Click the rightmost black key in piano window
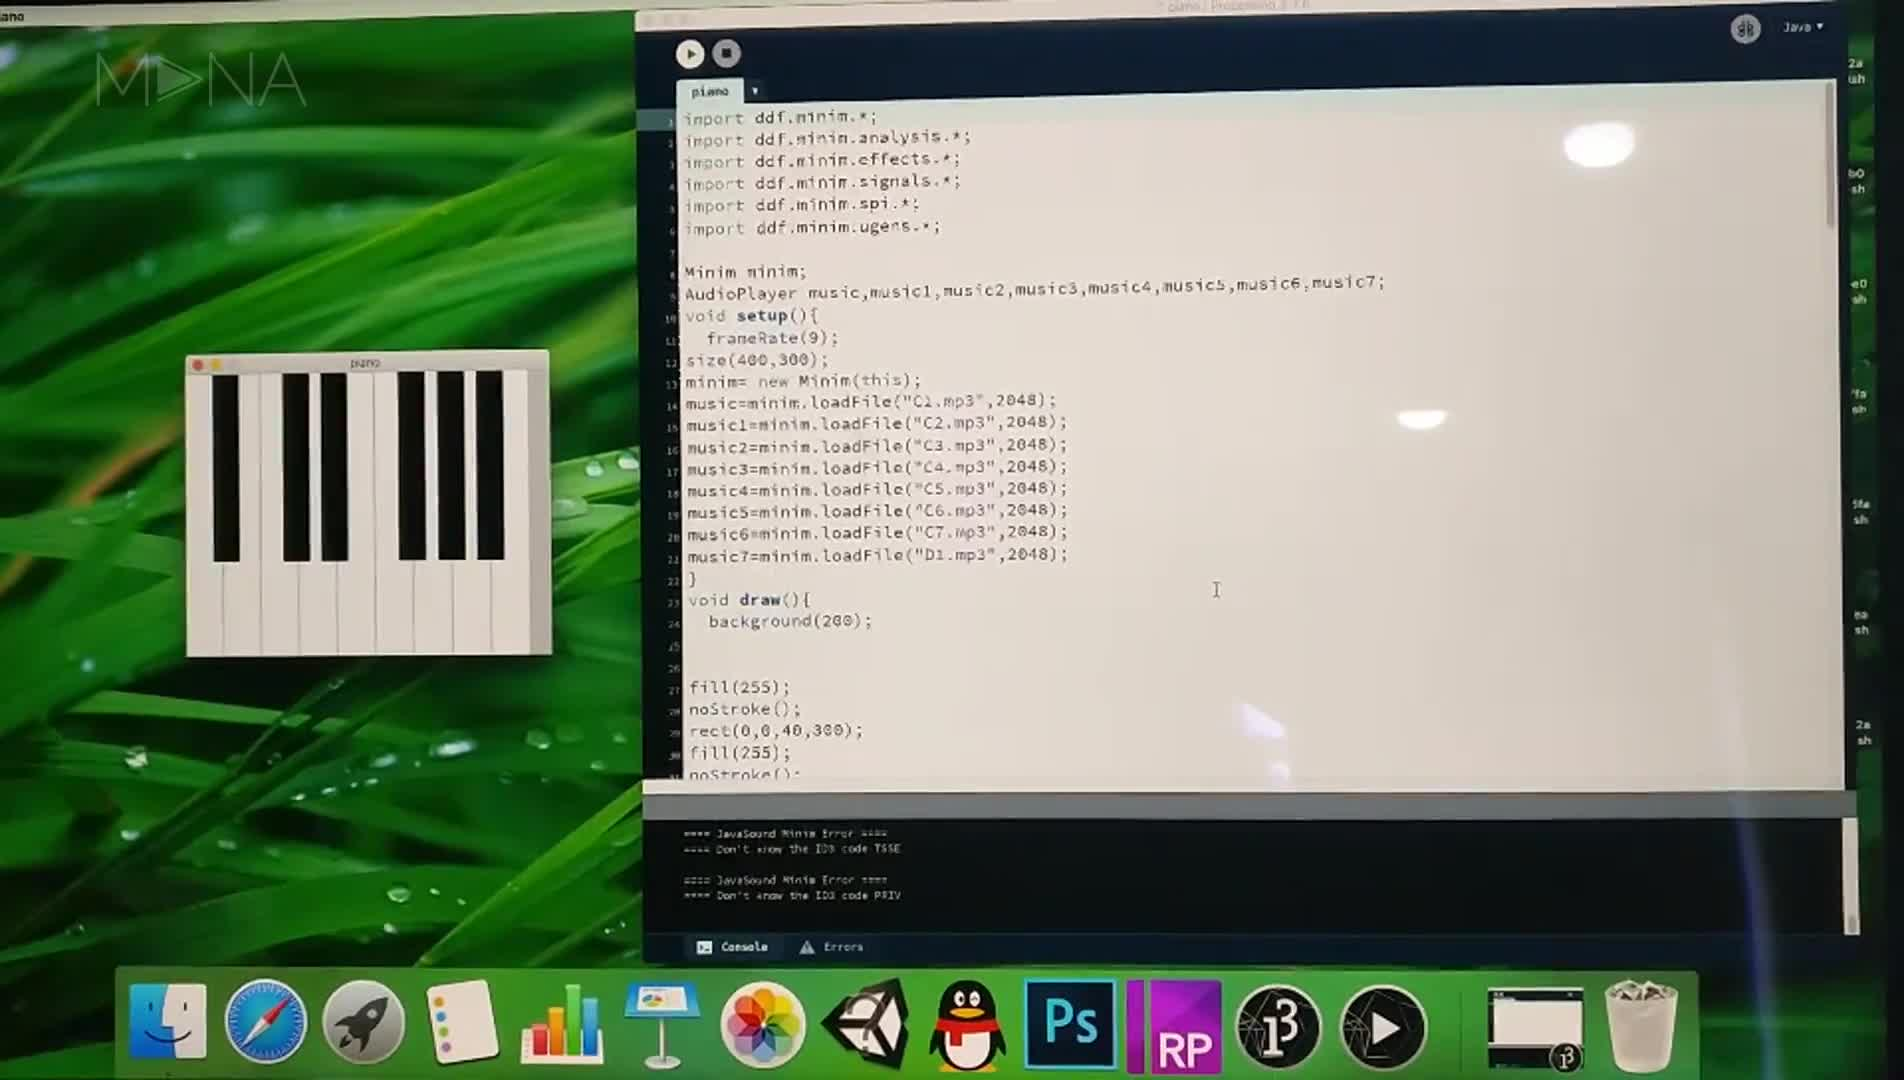Screen dimensions: 1904x1080 click(x=490, y=465)
